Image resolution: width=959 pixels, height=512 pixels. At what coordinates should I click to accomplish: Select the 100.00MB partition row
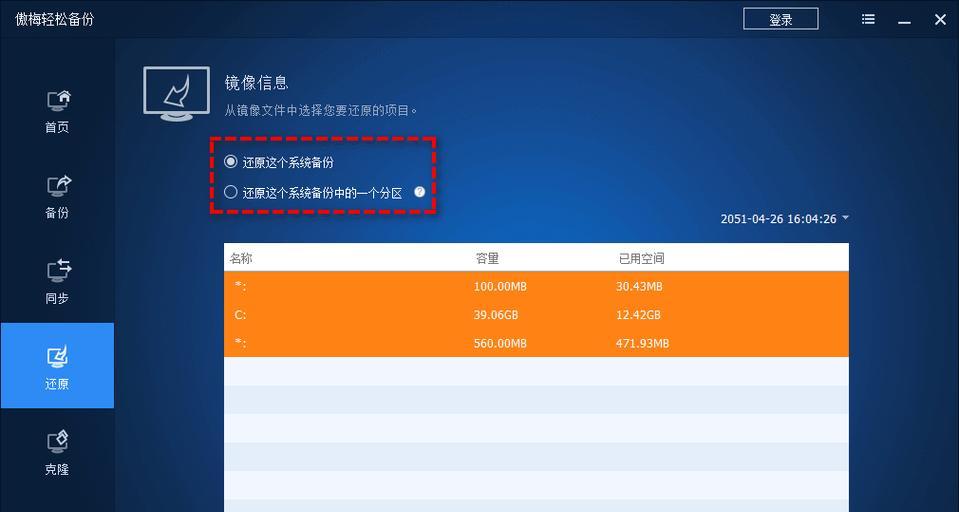tap(536, 286)
